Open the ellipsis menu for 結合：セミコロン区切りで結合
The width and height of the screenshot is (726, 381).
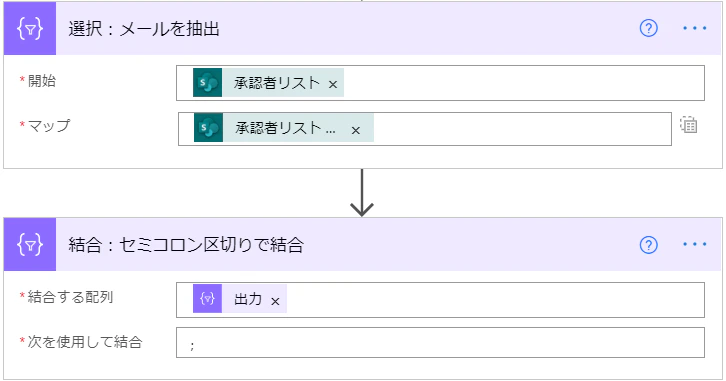click(695, 244)
